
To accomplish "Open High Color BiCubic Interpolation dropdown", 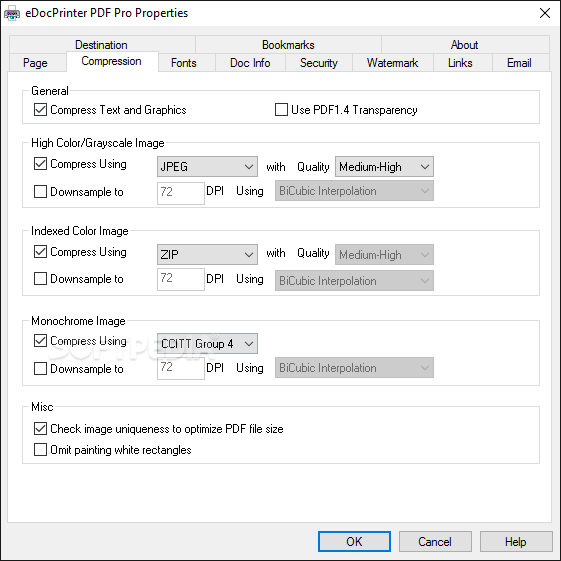I will (354, 191).
